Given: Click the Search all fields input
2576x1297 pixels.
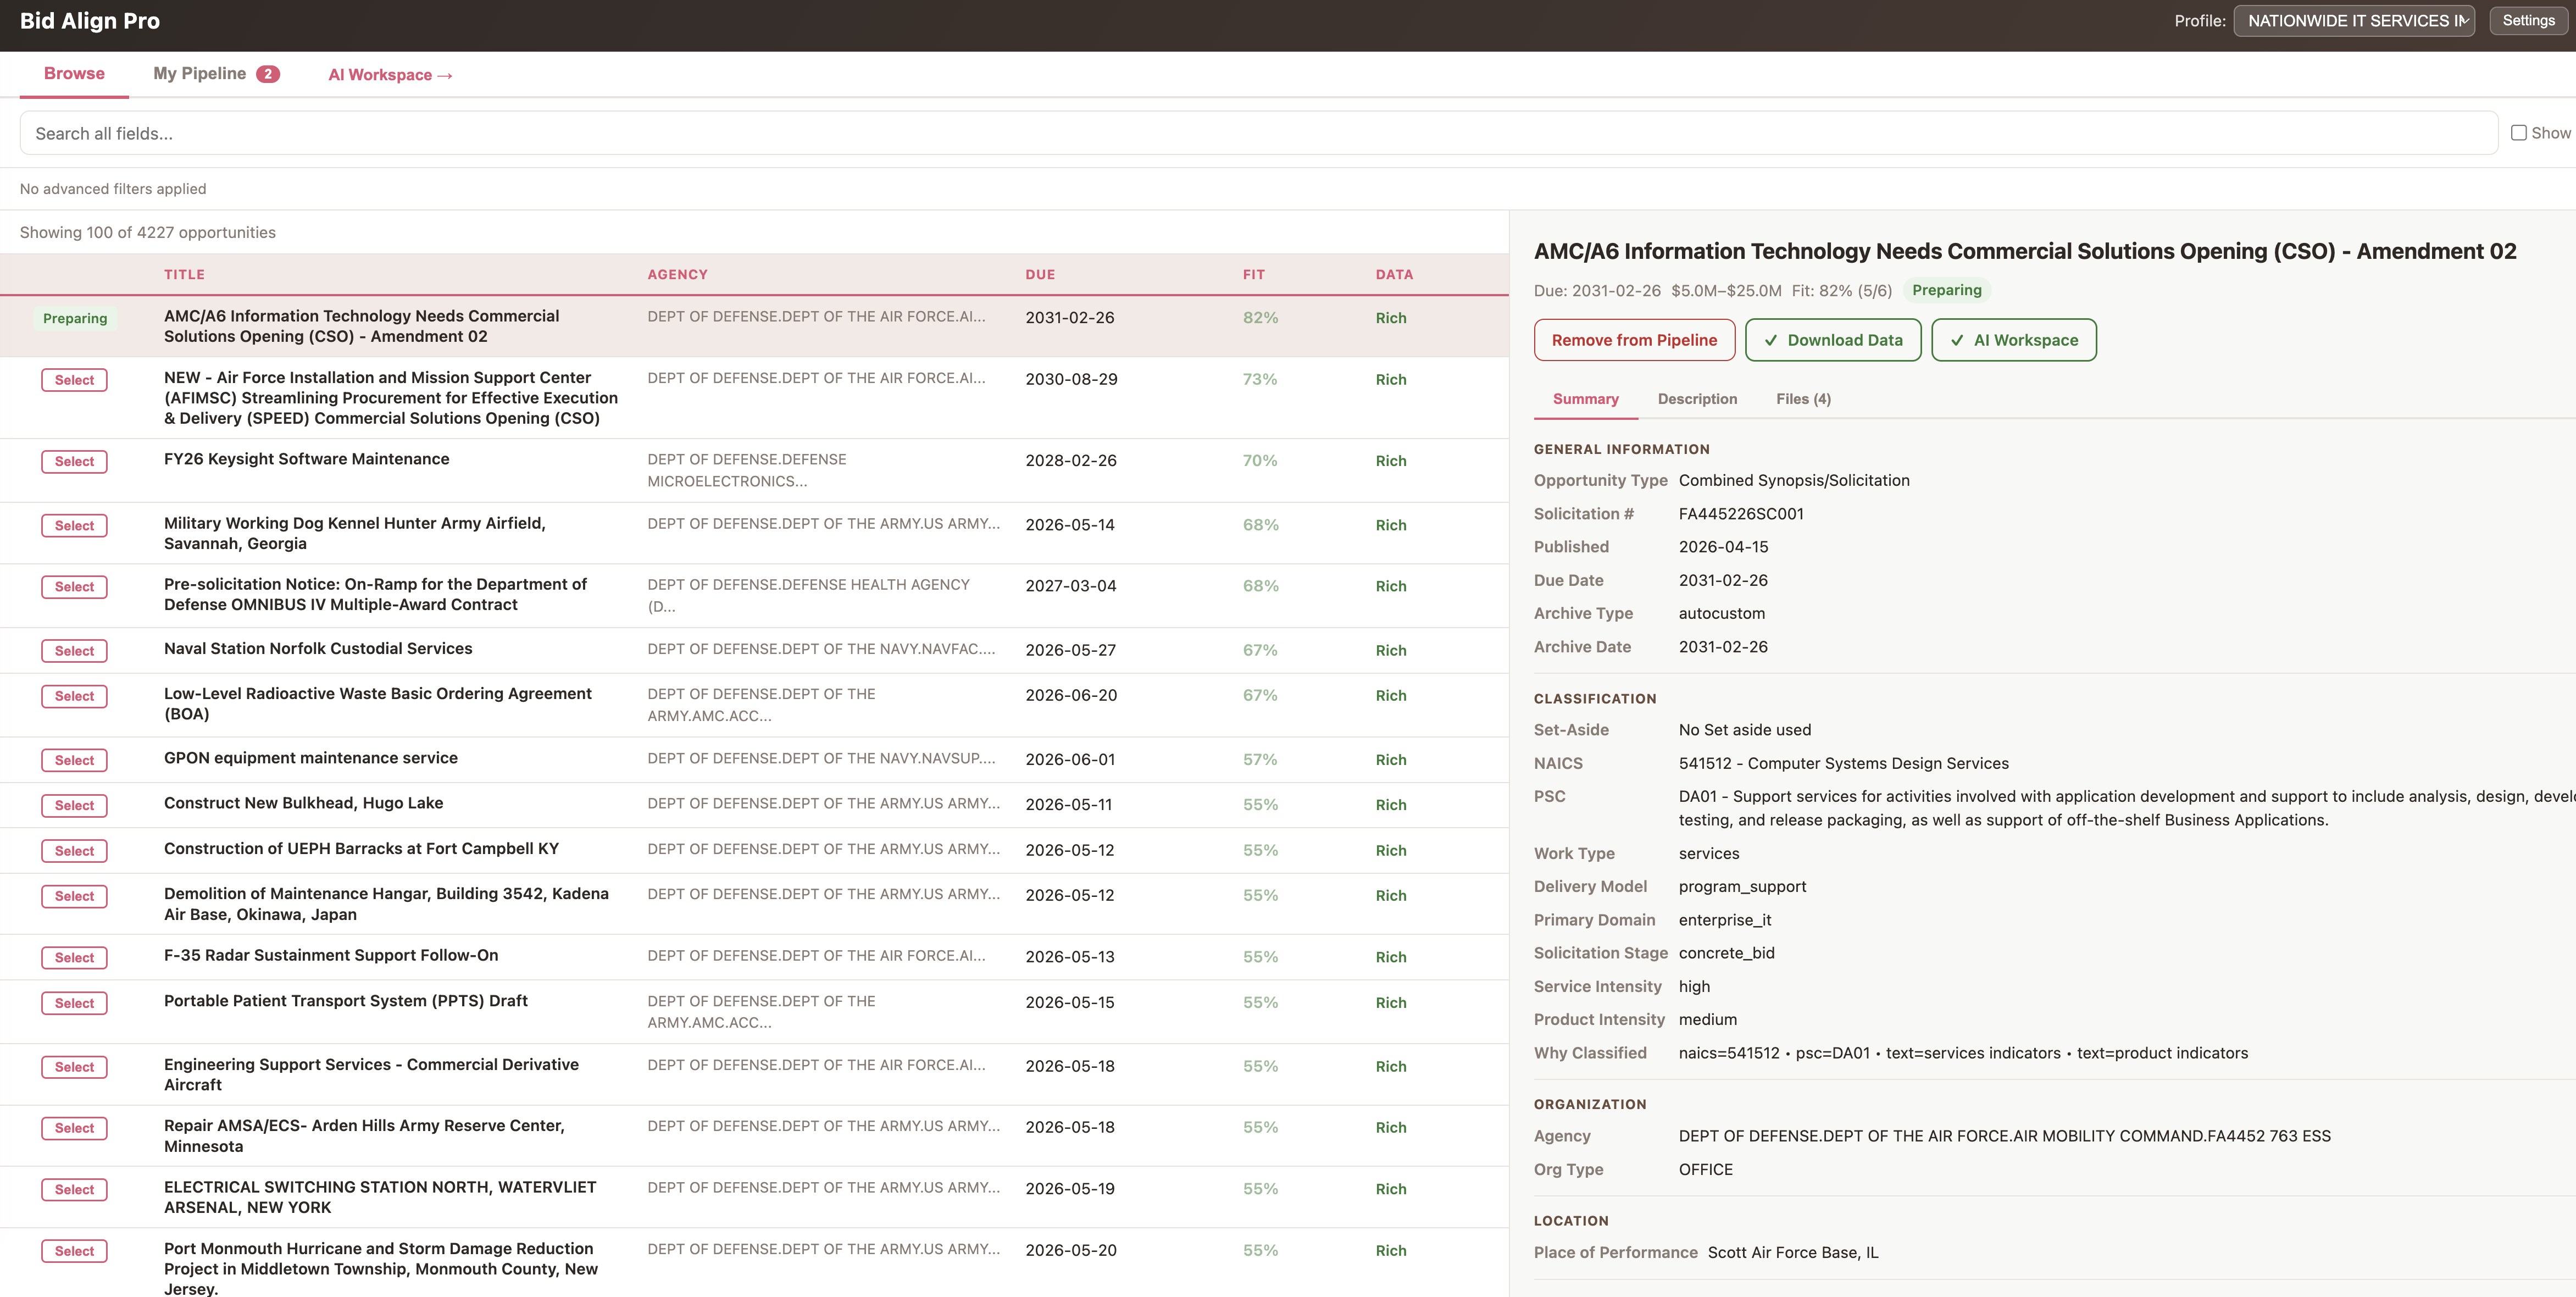Looking at the screenshot, I should pos(1259,133).
